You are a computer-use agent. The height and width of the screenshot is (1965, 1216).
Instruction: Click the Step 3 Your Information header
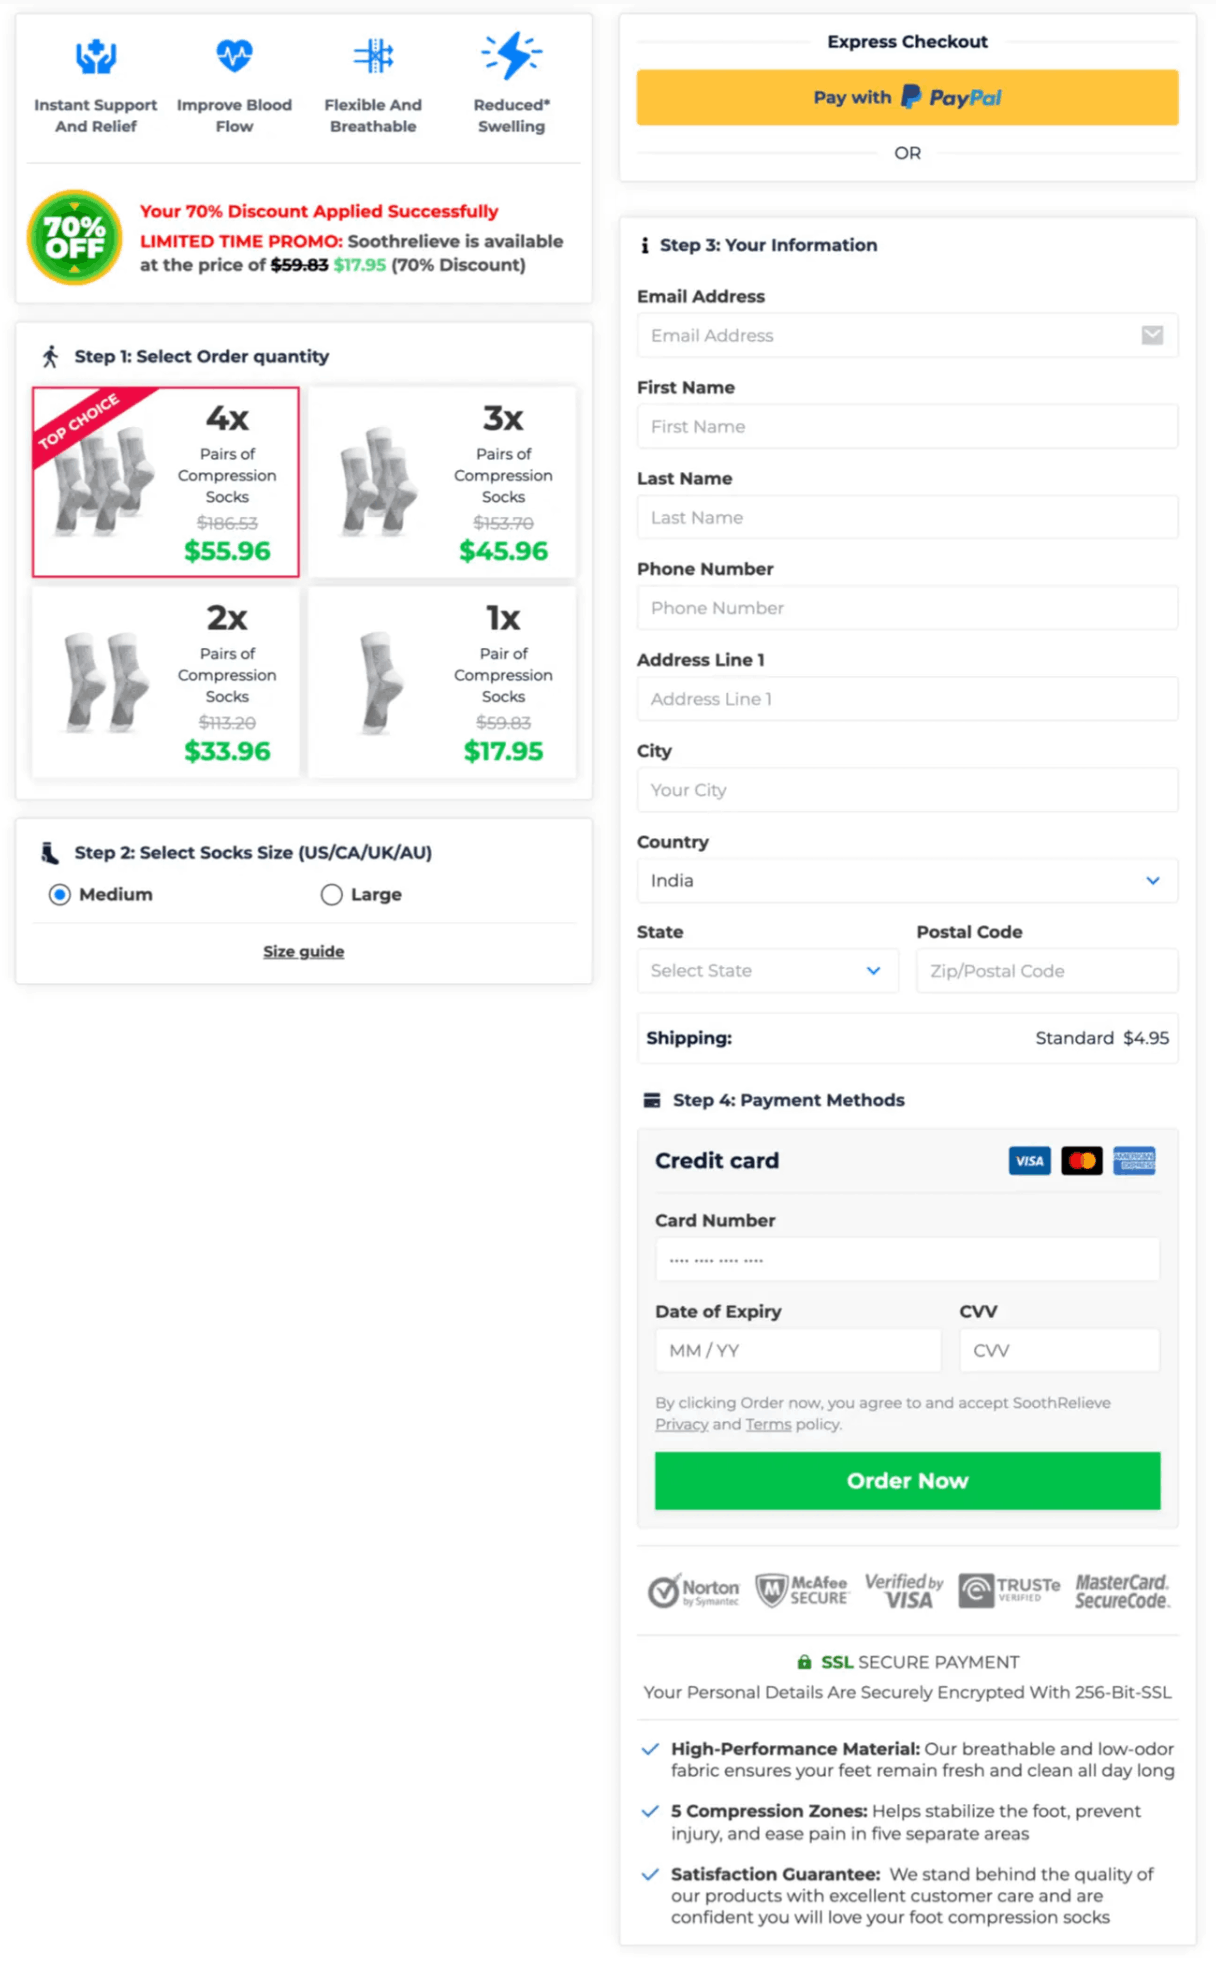pyautogui.click(x=768, y=245)
